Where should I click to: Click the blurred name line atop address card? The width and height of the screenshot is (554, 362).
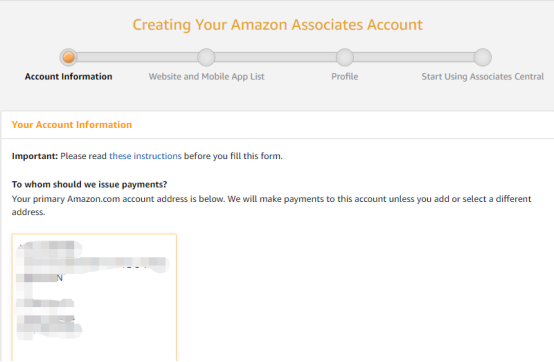tap(49, 246)
